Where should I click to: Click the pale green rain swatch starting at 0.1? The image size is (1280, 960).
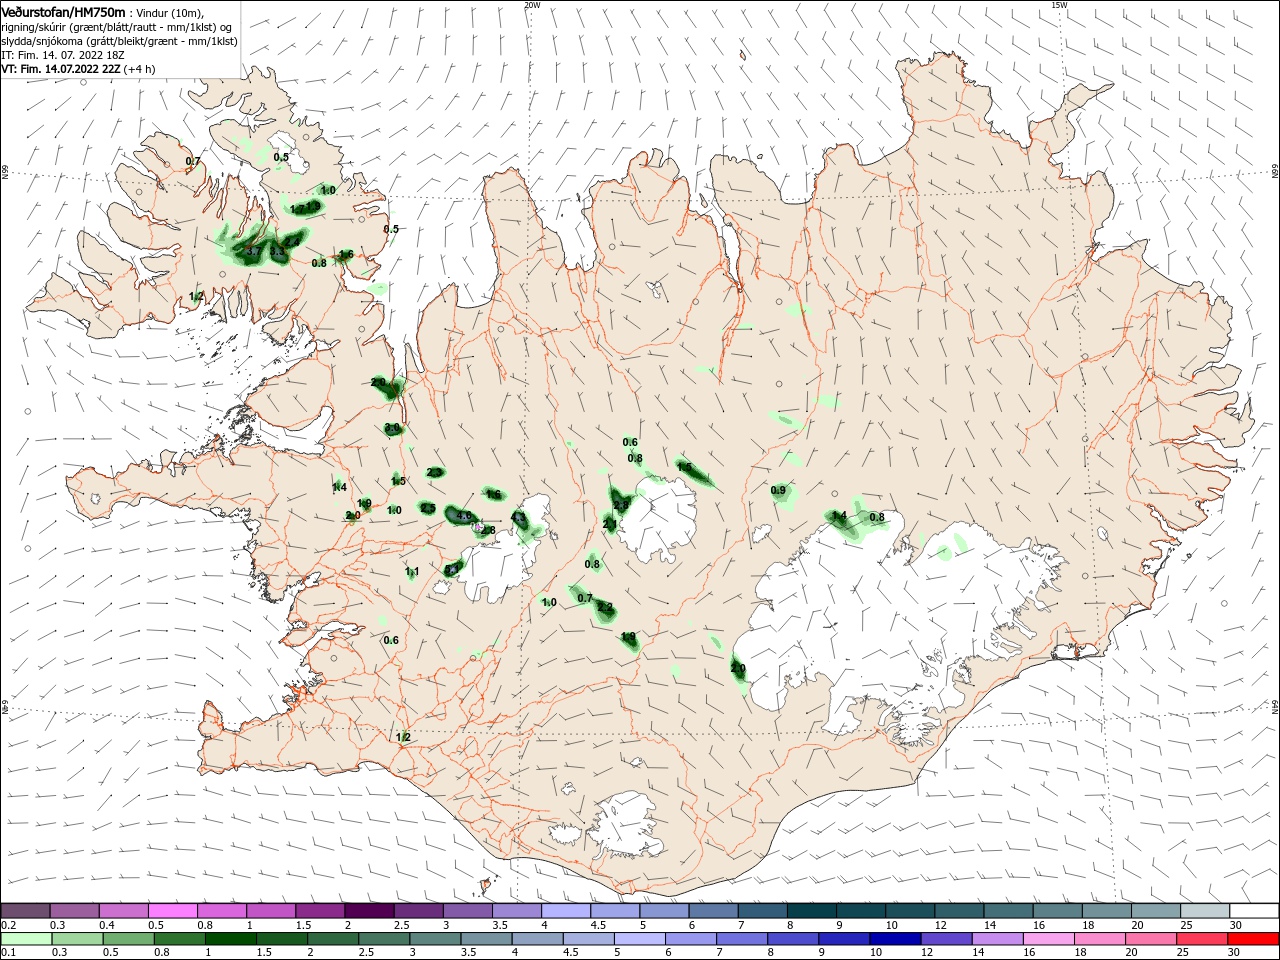tap(26, 939)
